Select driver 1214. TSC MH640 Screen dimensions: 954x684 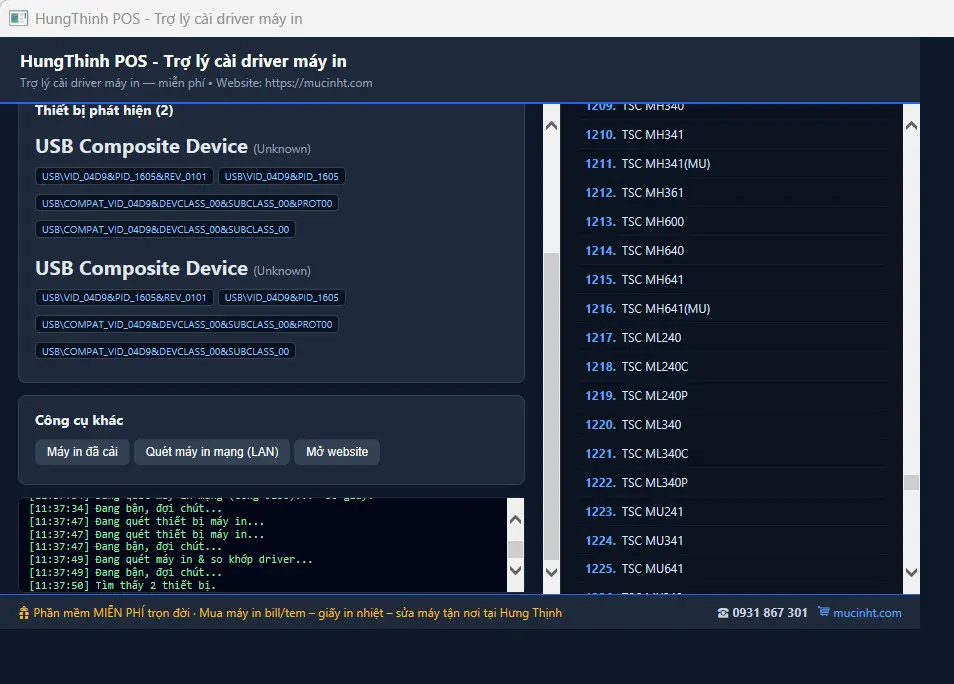point(733,251)
